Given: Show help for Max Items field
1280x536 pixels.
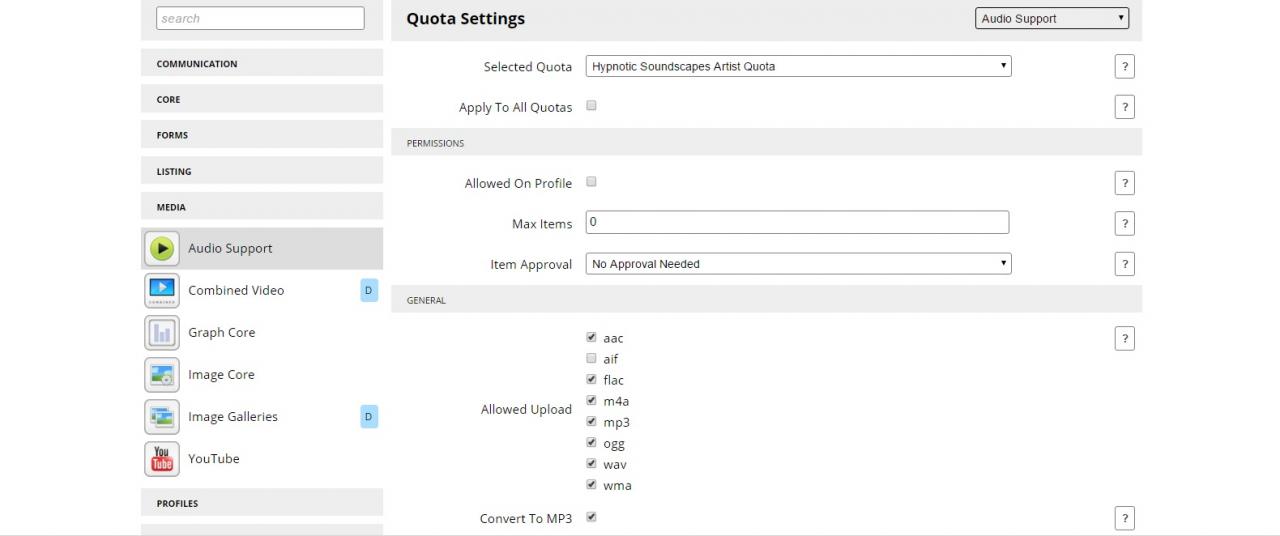Looking at the screenshot, I should pyautogui.click(x=1124, y=224).
